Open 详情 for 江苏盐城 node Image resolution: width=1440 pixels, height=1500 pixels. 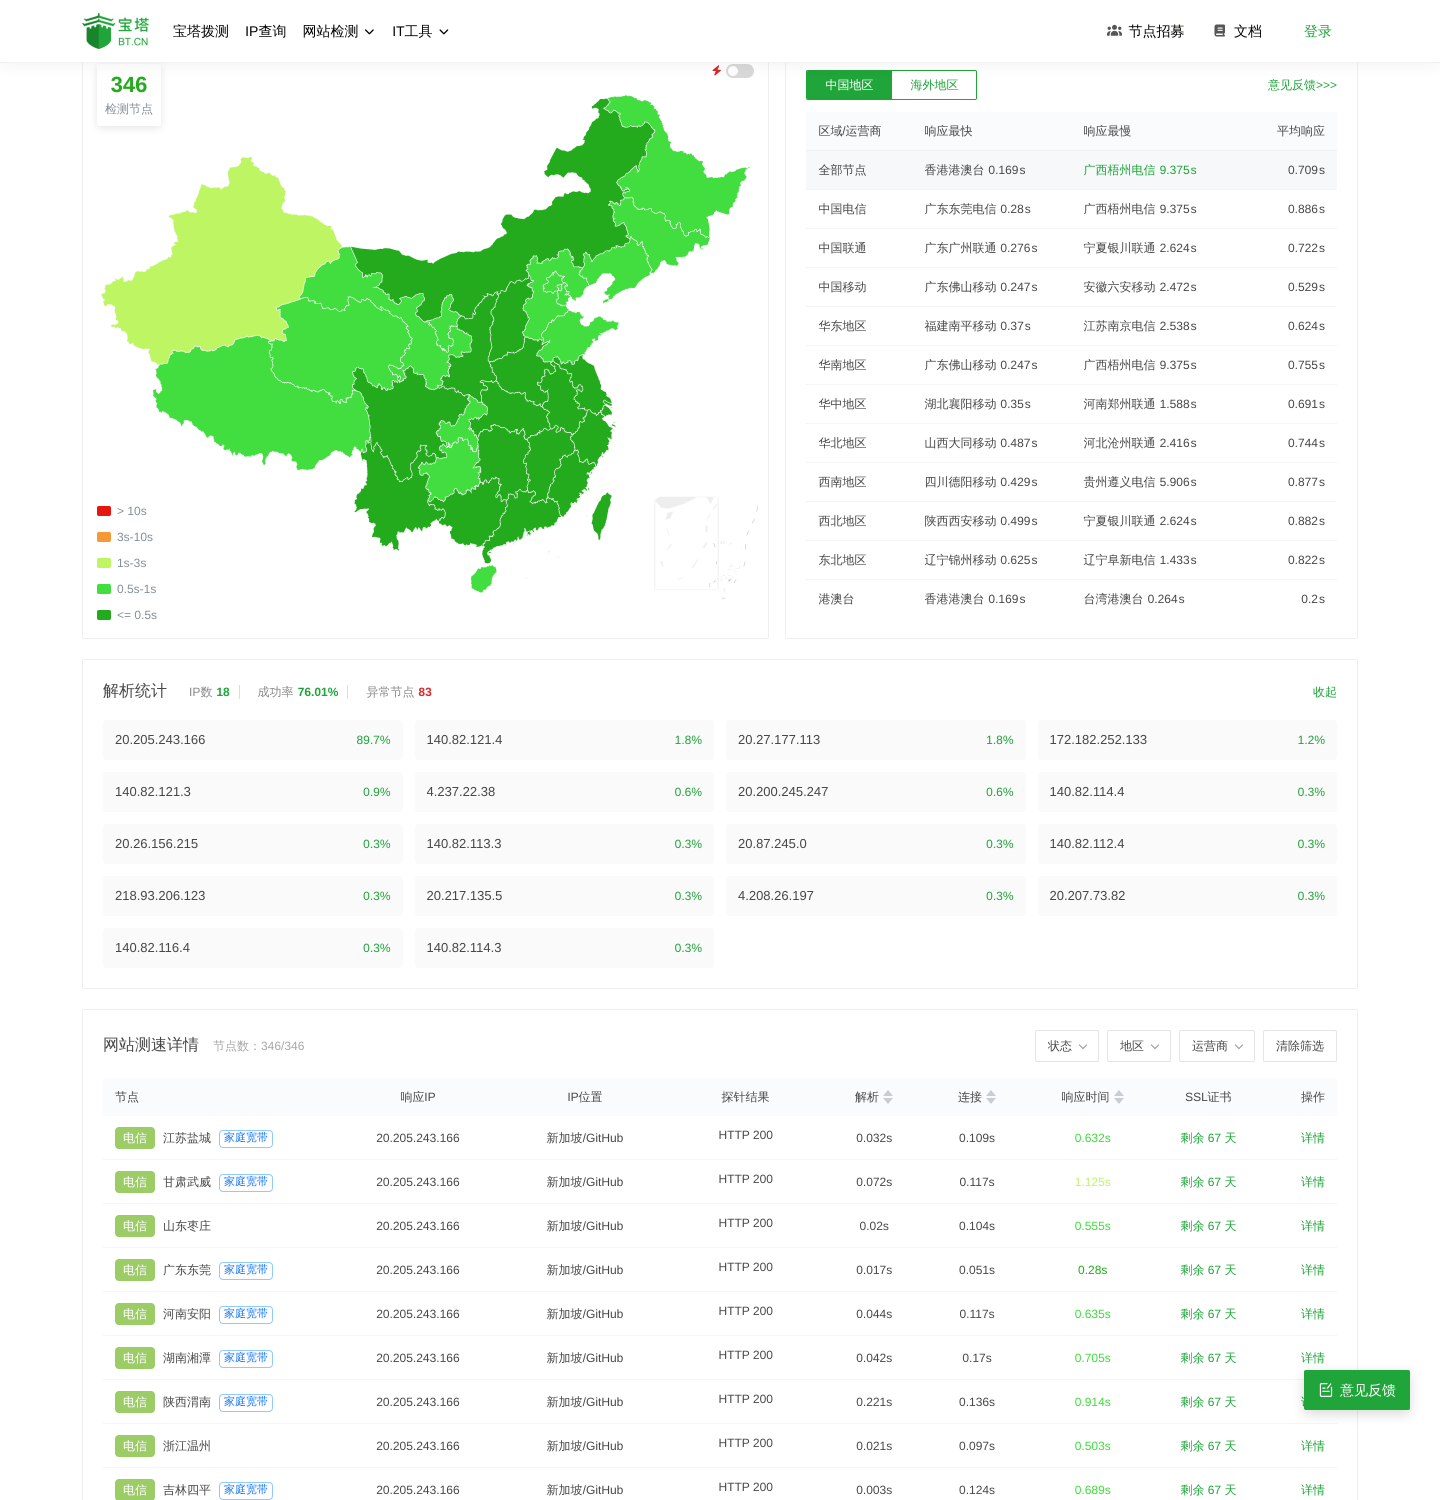point(1313,1138)
